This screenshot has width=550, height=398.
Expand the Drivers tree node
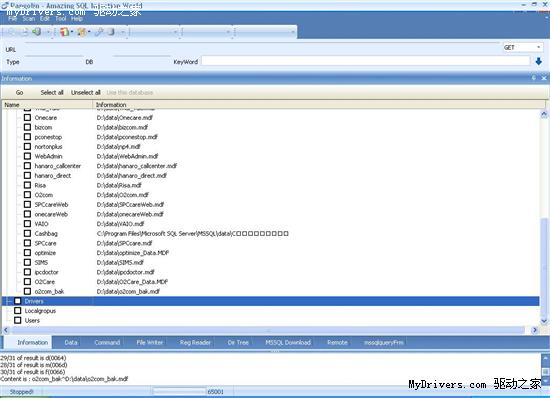(x=9, y=301)
